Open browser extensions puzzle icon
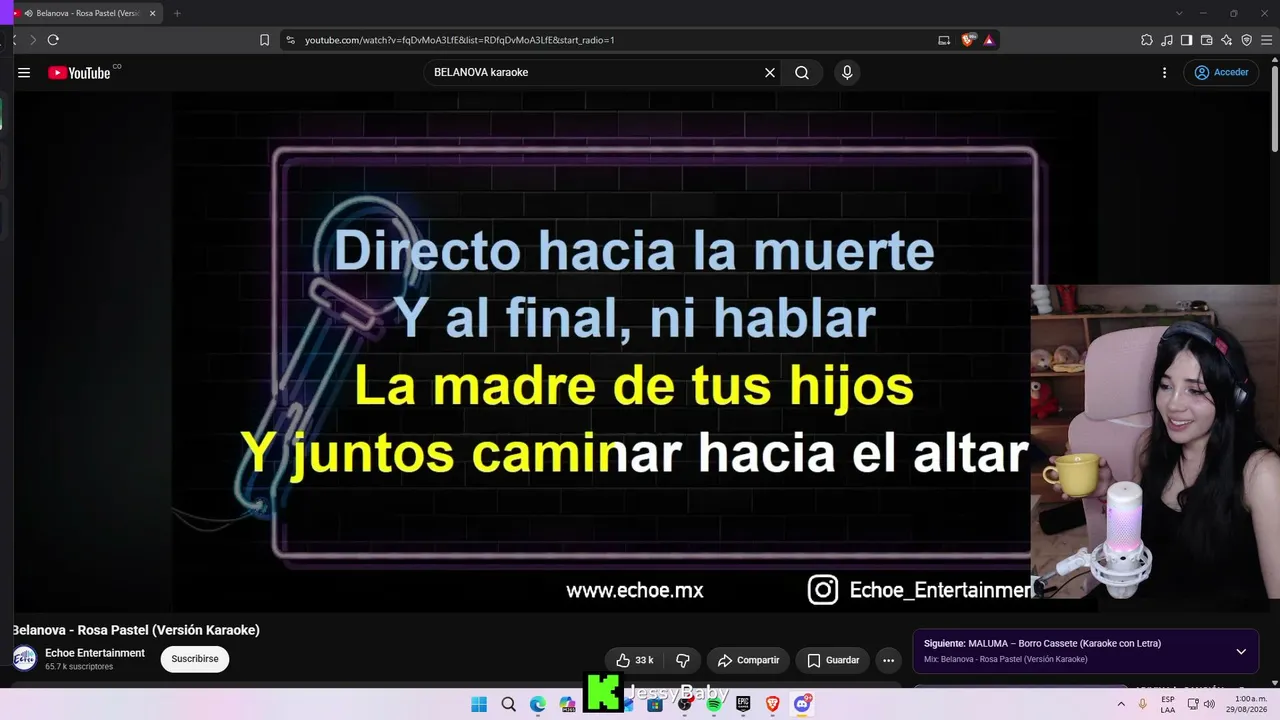The width and height of the screenshot is (1280, 720). click(1147, 40)
